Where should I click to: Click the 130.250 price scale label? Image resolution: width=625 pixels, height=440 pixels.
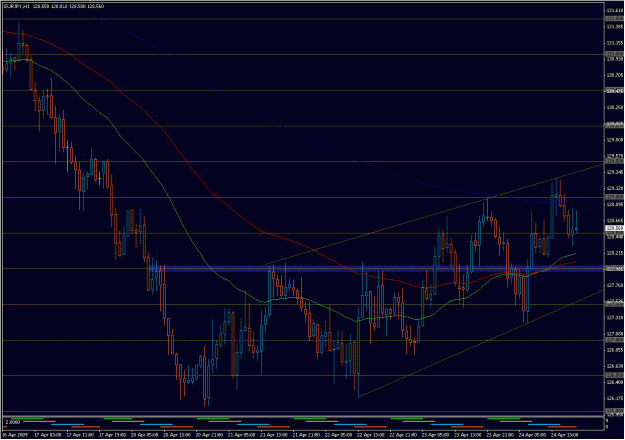[615, 108]
